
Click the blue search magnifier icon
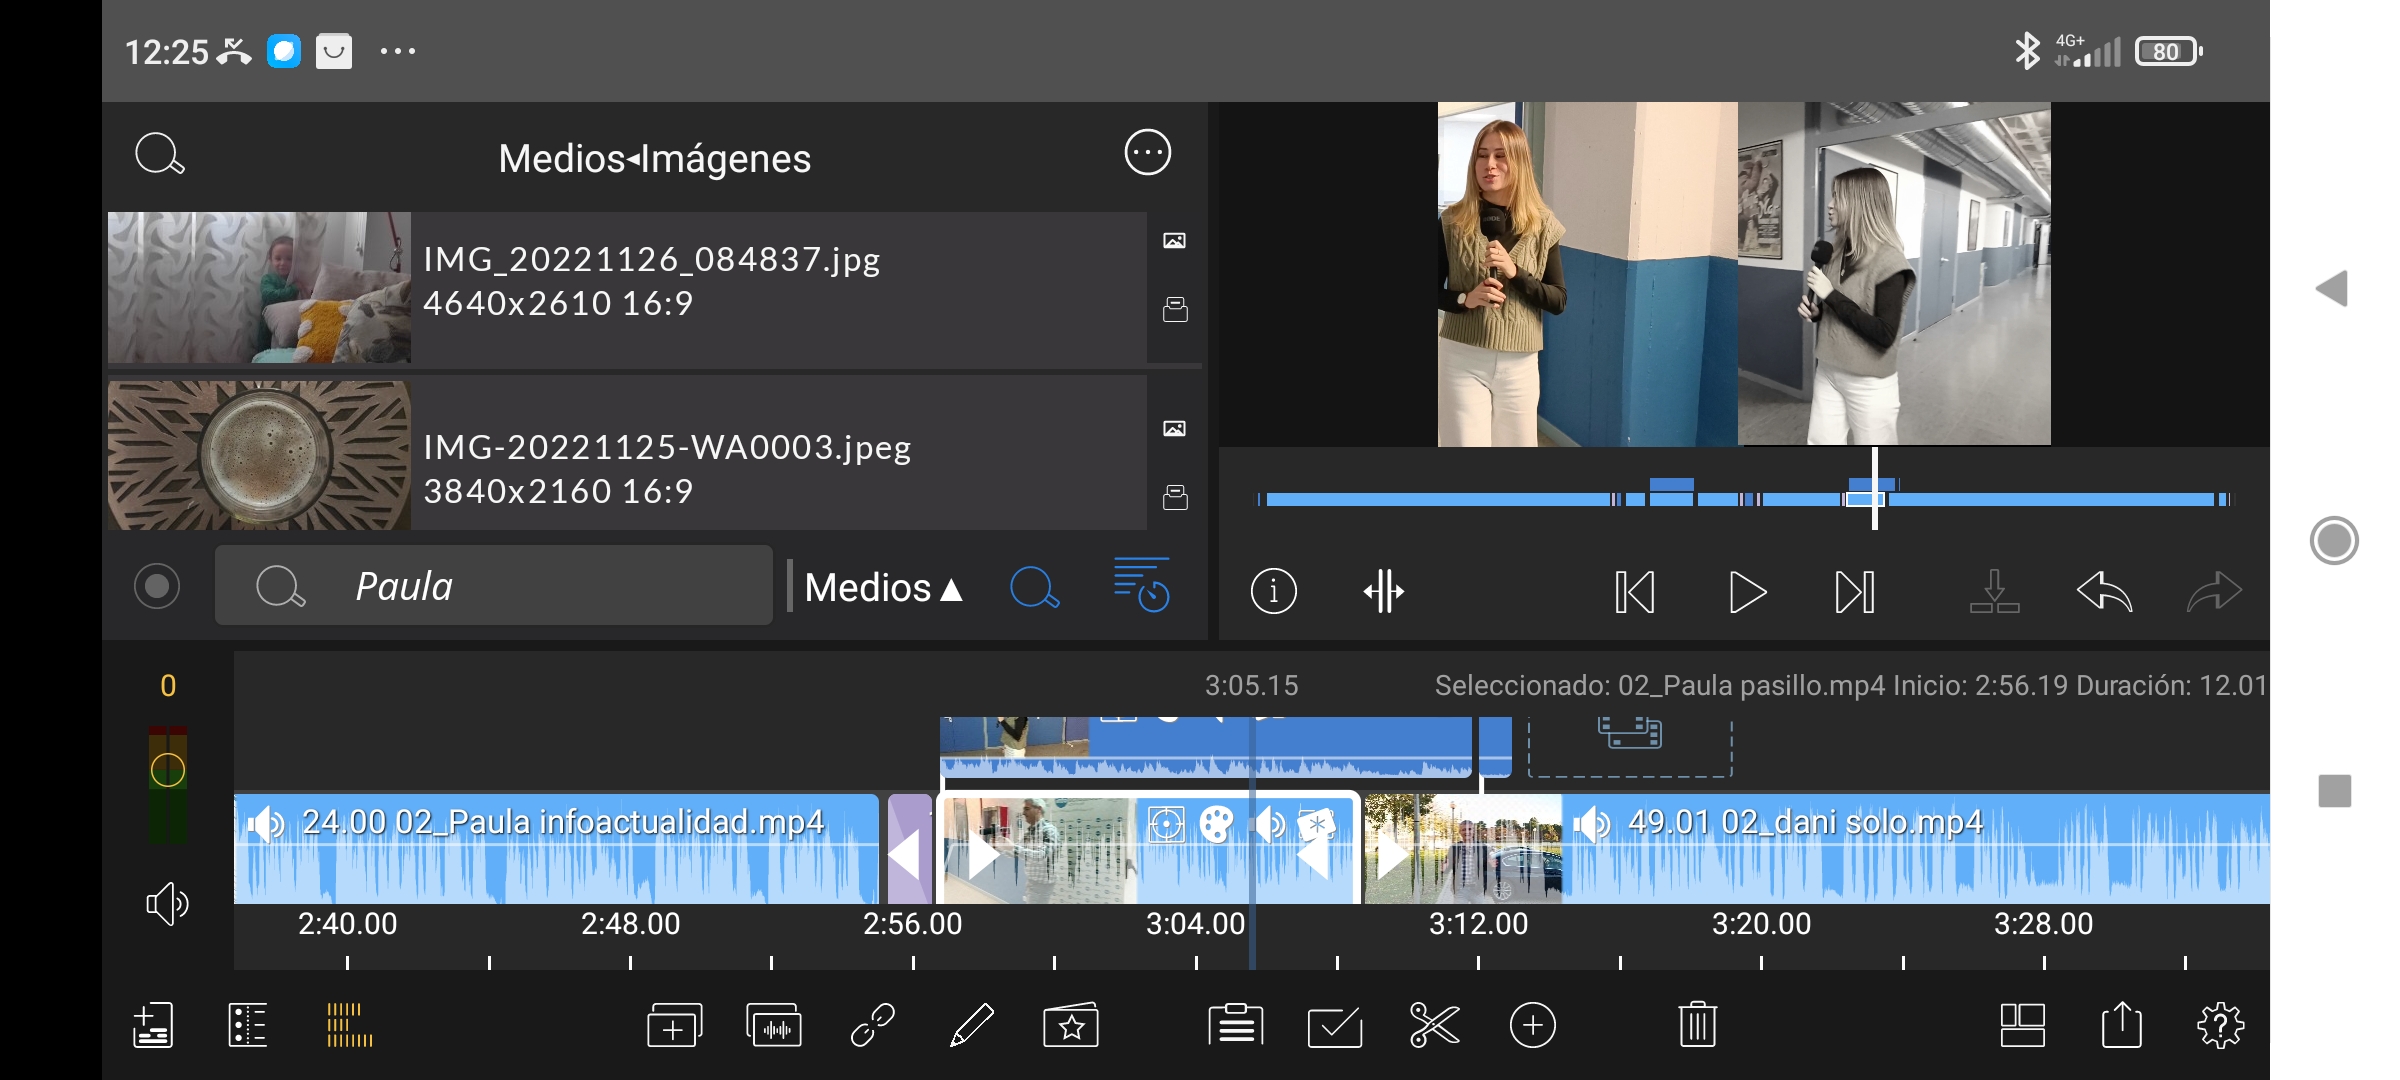[1034, 587]
